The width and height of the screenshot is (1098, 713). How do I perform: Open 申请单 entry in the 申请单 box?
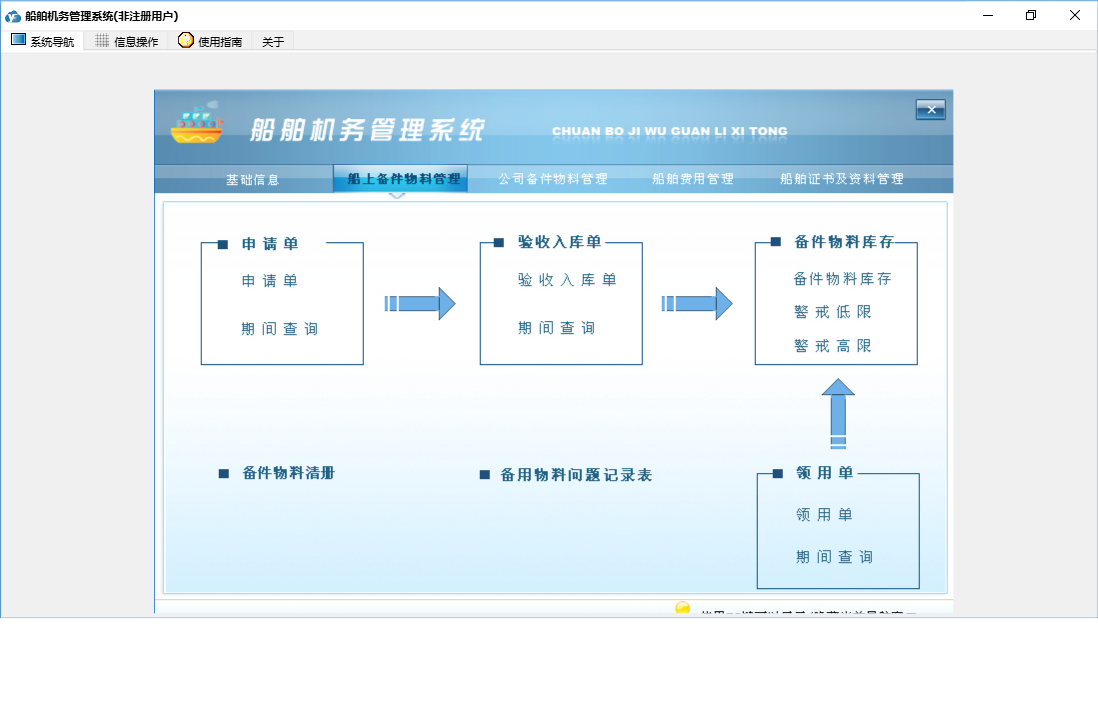(270, 281)
